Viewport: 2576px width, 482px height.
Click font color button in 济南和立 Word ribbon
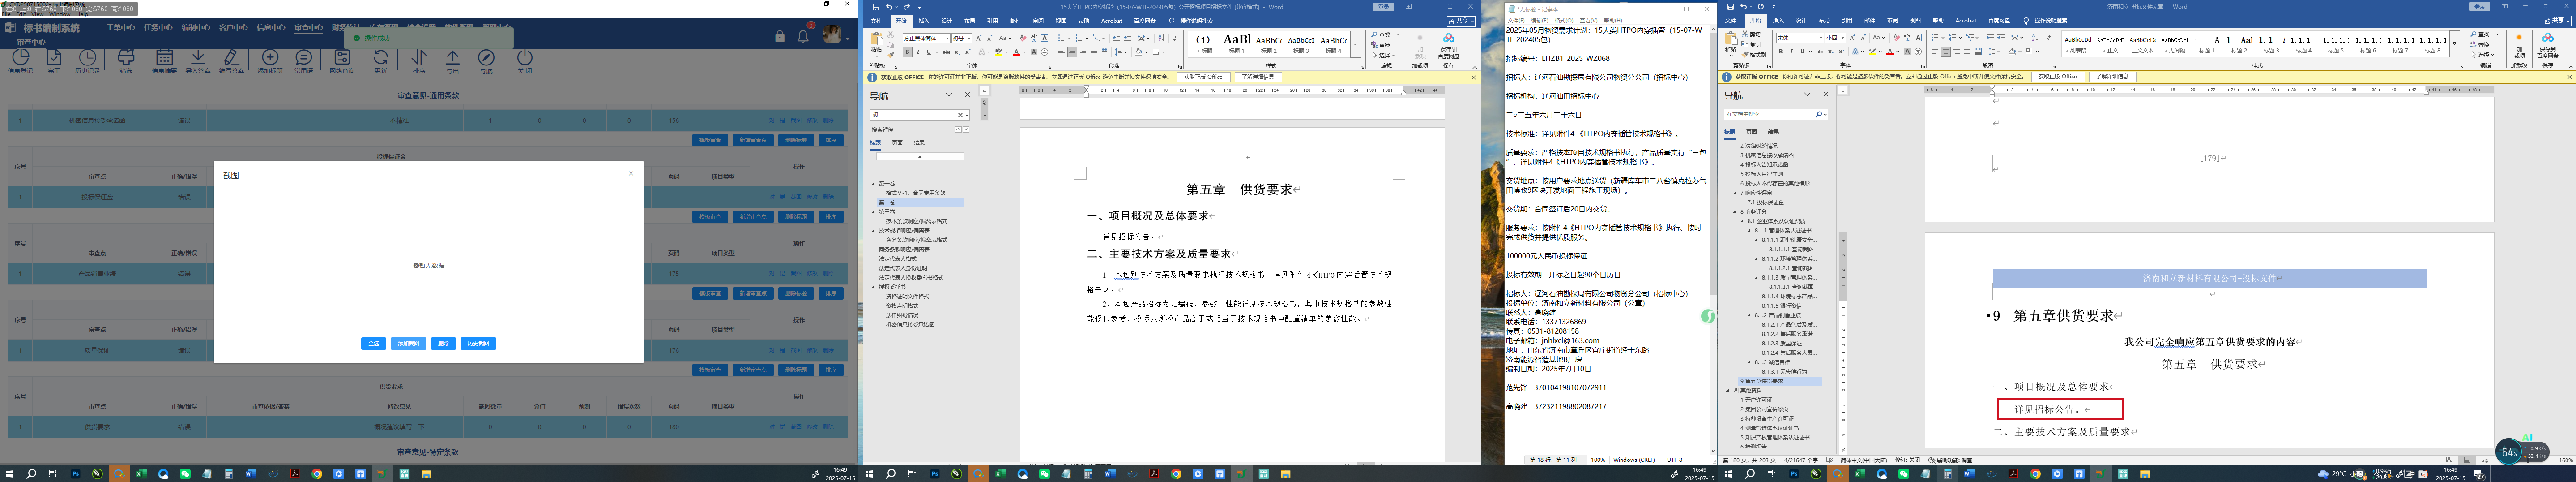coord(1891,52)
